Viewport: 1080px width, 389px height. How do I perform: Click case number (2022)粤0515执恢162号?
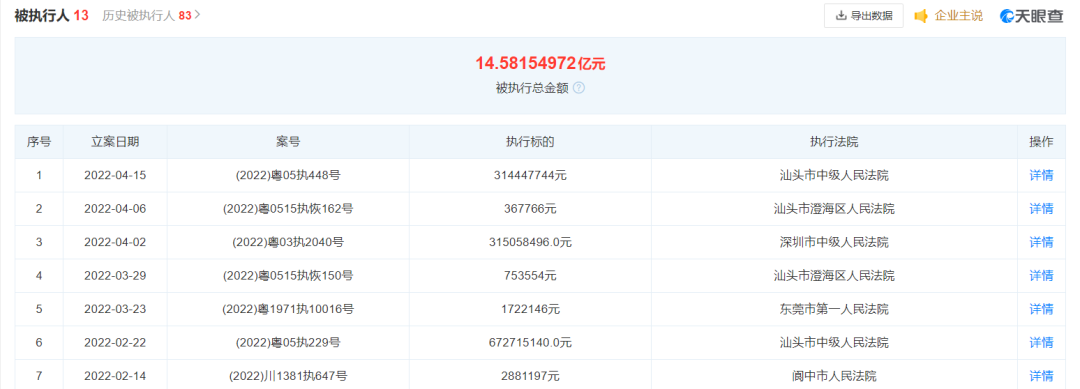[x=288, y=209]
